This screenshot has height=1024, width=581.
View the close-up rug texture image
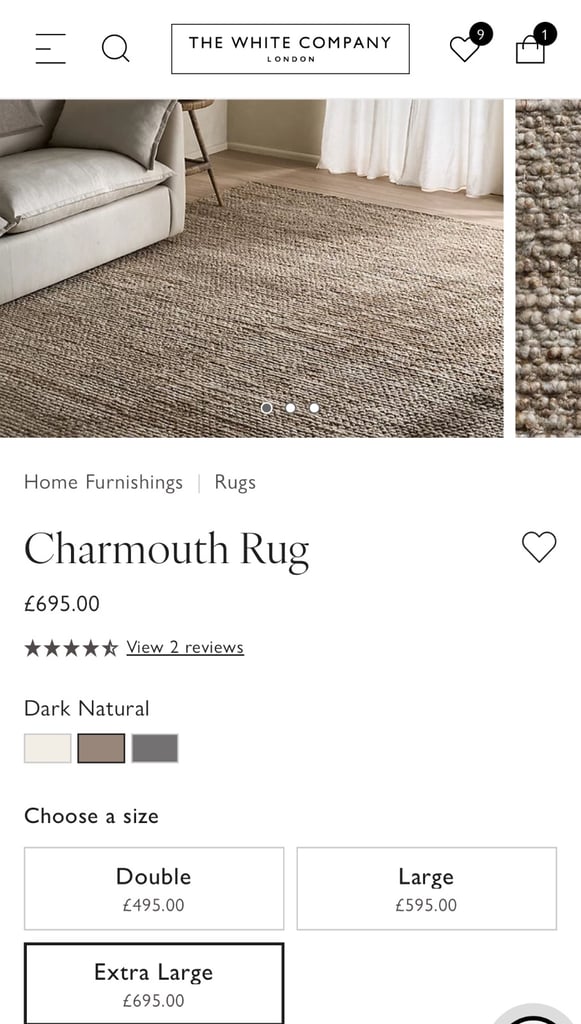pos(548,268)
